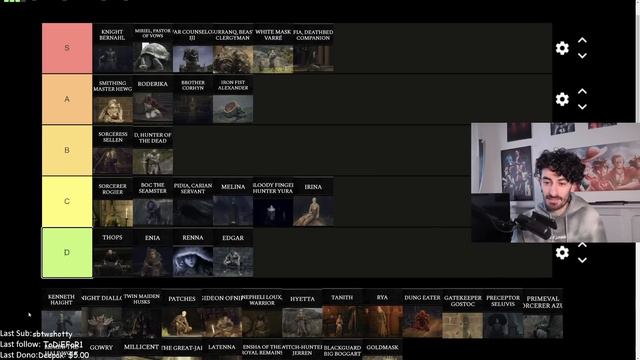Move D tier row up with chevron
Image resolution: width=640 pixels, height=360 pixels.
click(x=582, y=245)
